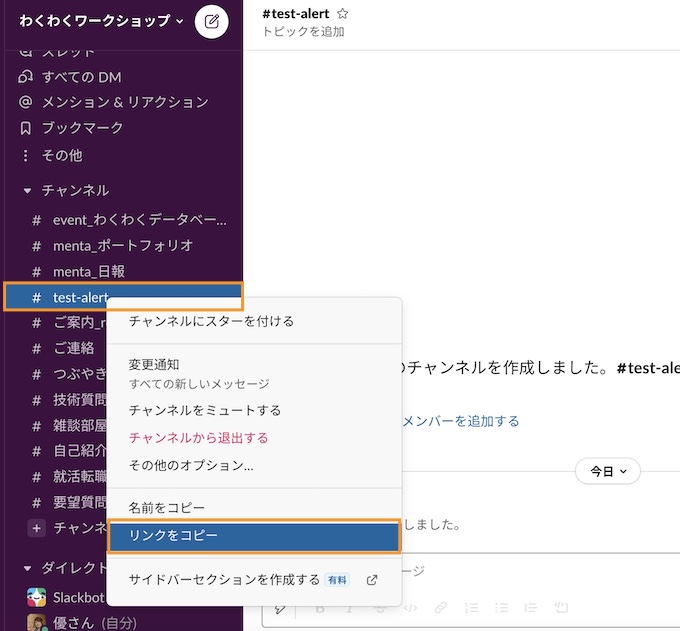Click the compose new message icon
The image size is (680, 631).
(x=212, y=21)
